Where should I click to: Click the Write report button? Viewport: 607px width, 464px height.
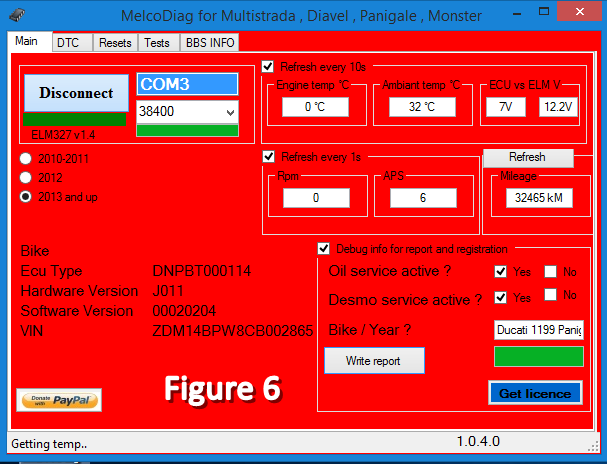coord(374,359)
